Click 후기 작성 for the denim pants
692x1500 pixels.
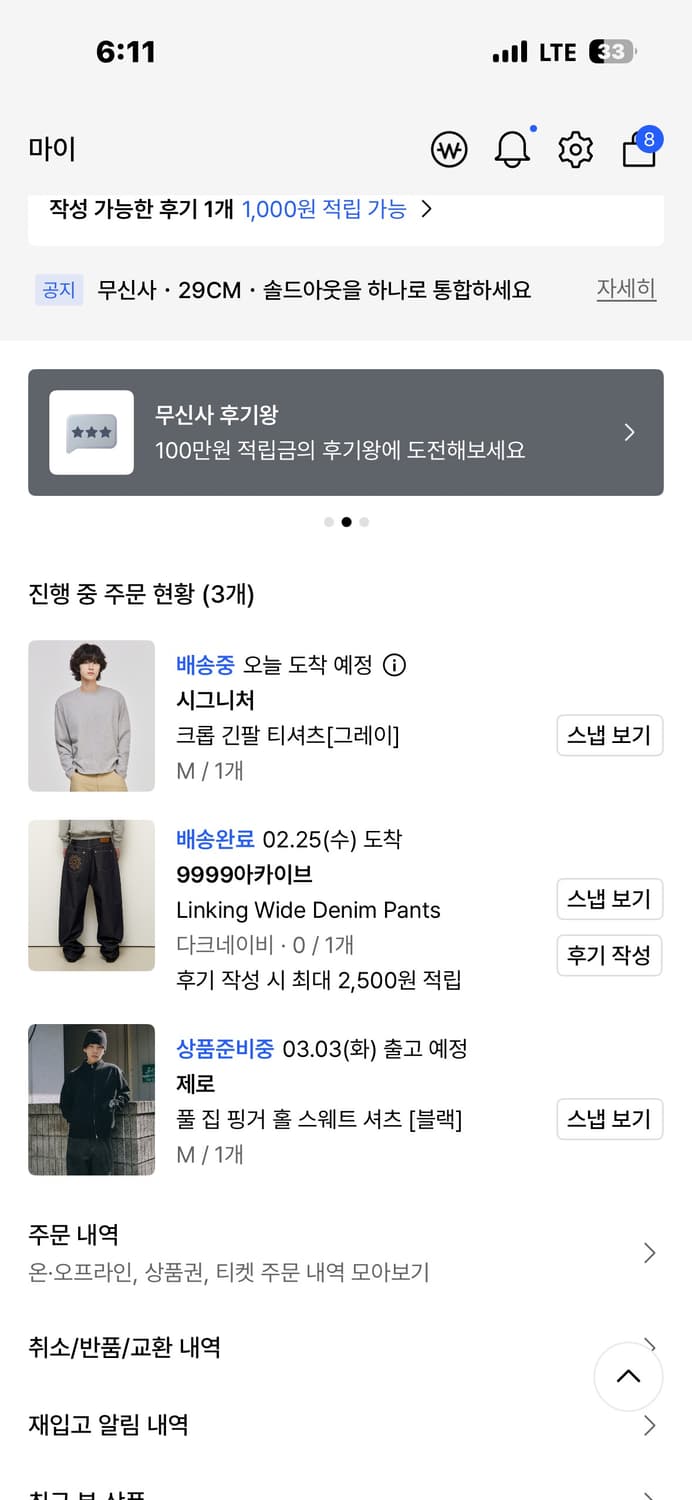pos(610,955)
